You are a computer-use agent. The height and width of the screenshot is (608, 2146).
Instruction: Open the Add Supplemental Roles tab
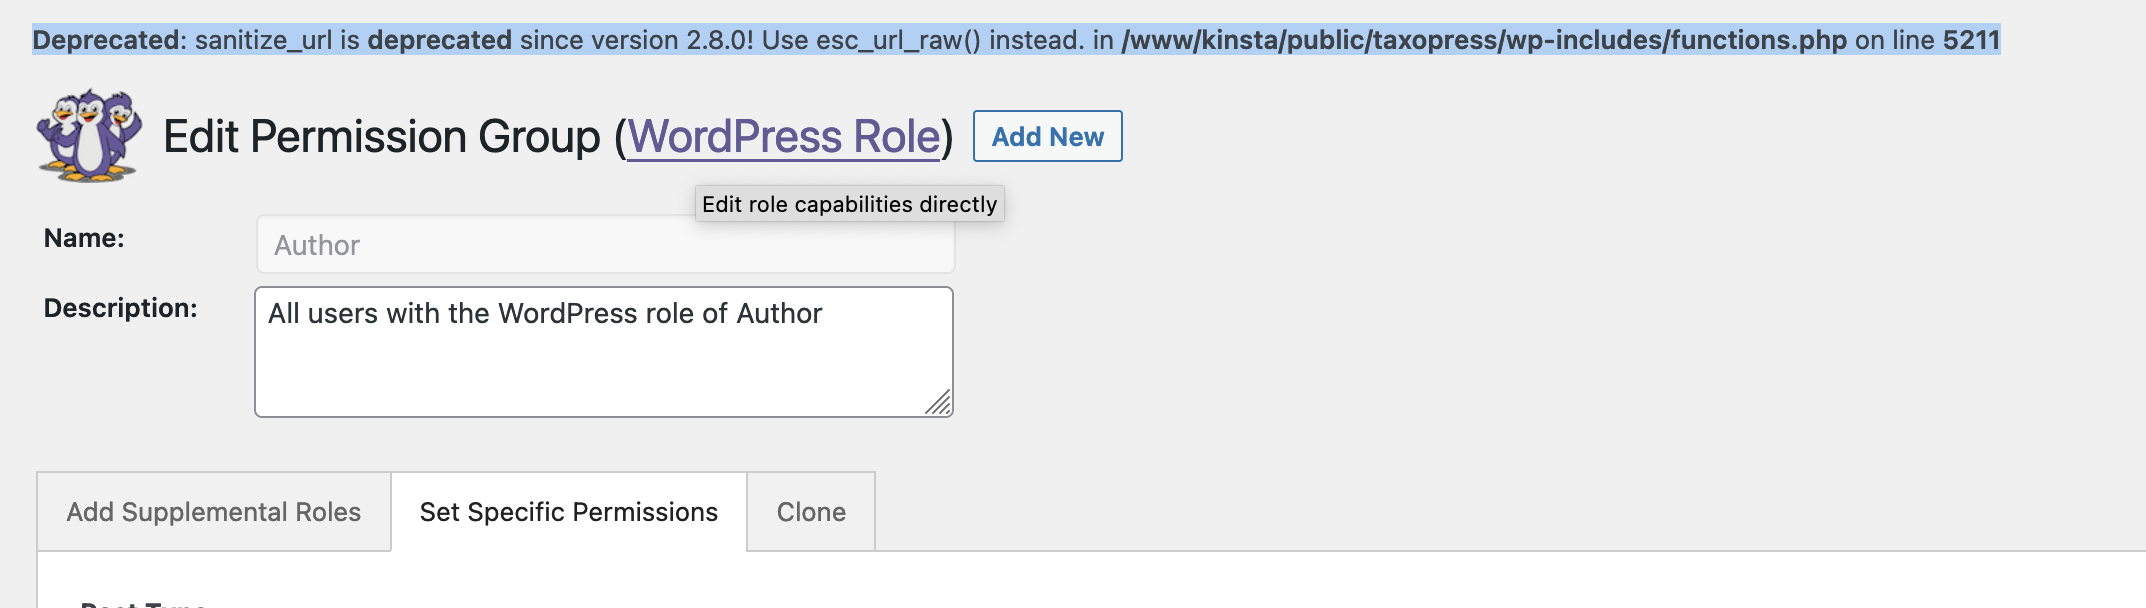213,511
